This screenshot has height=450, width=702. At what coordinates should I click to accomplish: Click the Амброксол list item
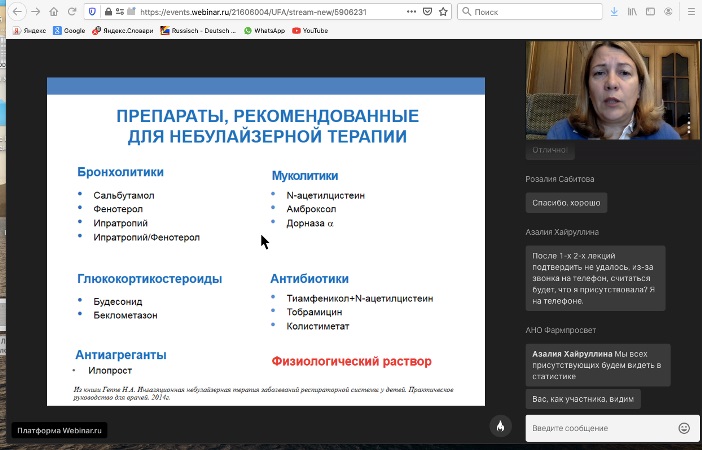311,209
